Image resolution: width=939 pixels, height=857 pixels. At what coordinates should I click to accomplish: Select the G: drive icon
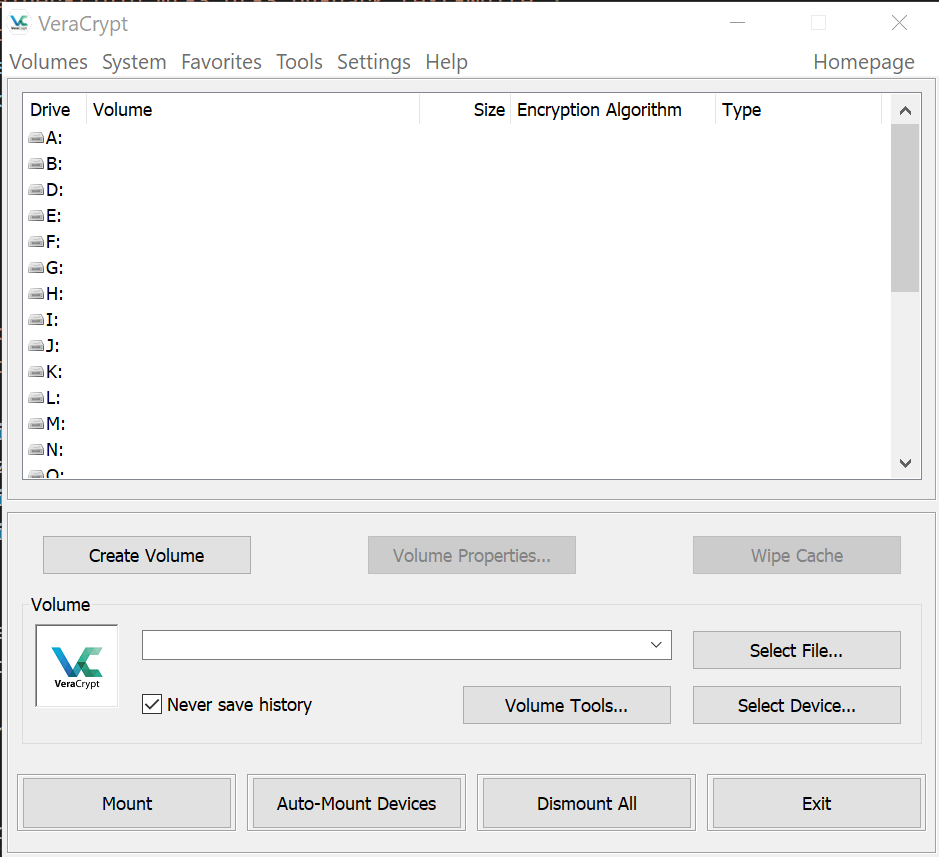(x=36, y=268)
